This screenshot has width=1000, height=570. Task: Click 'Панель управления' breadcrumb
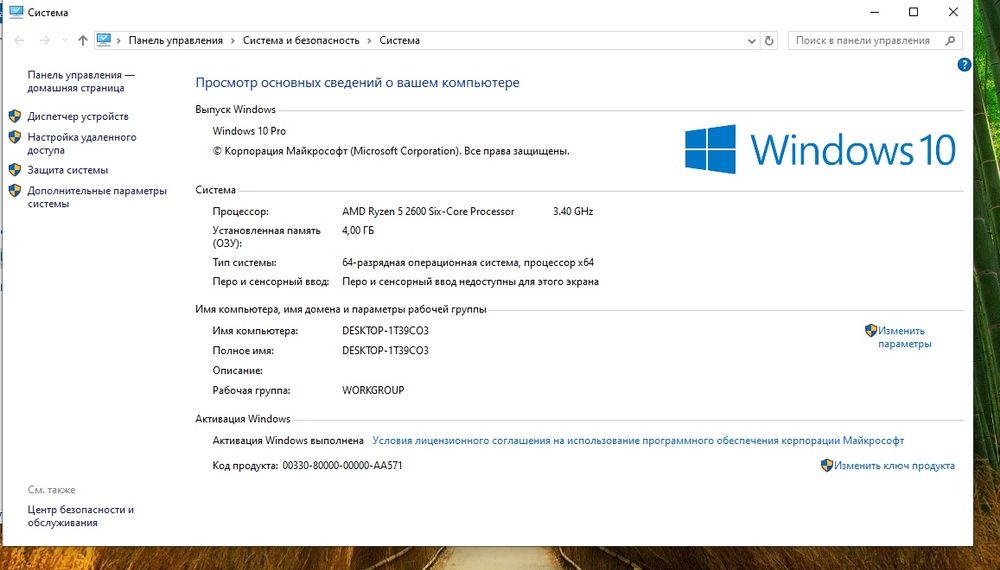coord(175,40)
